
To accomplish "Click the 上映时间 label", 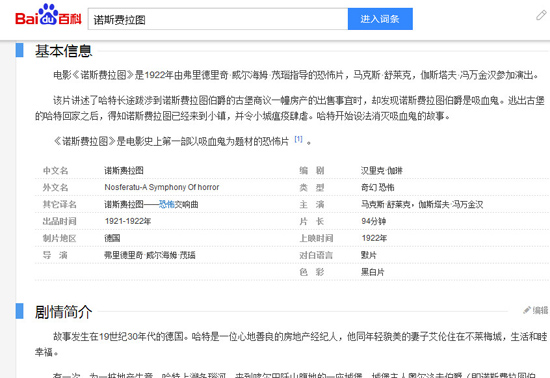I will [x=316, y=238].
